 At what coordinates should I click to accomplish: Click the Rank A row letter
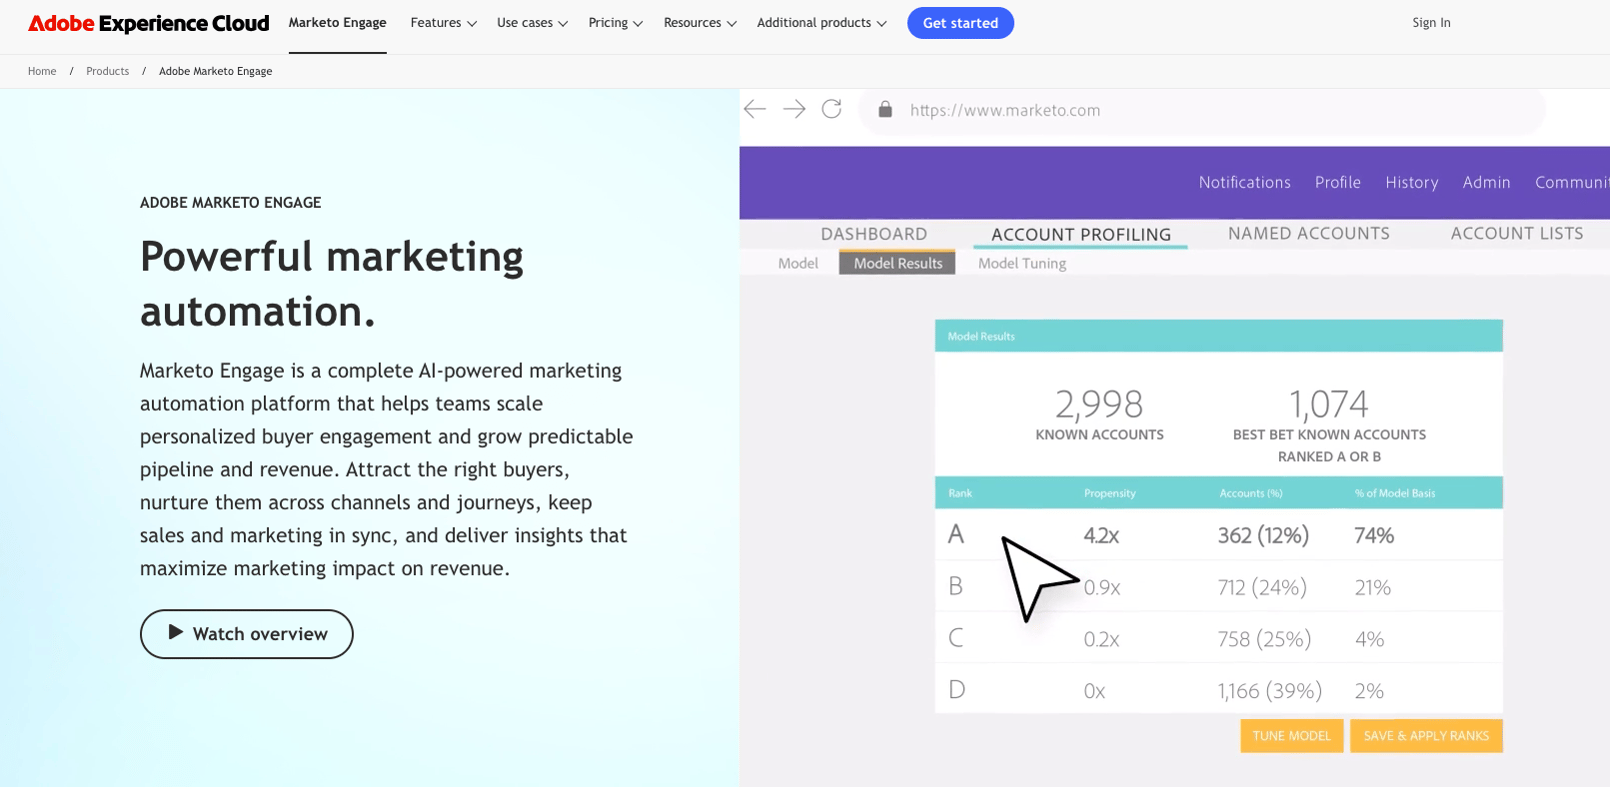tap(956, 534)
